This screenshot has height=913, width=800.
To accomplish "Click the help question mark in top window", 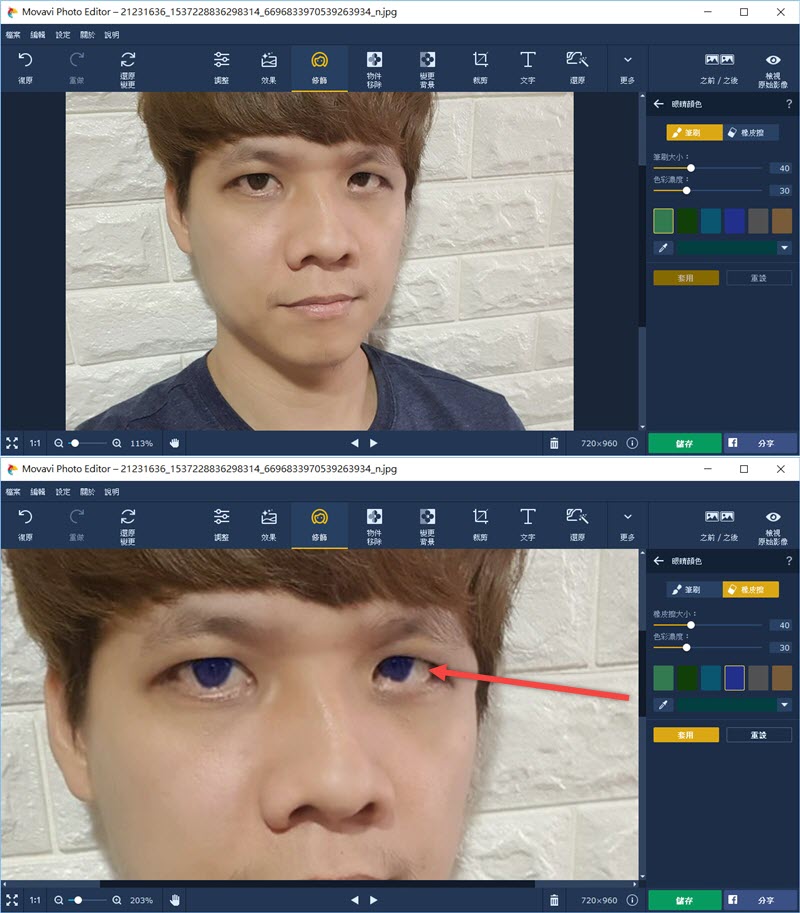I will point(789,104).
